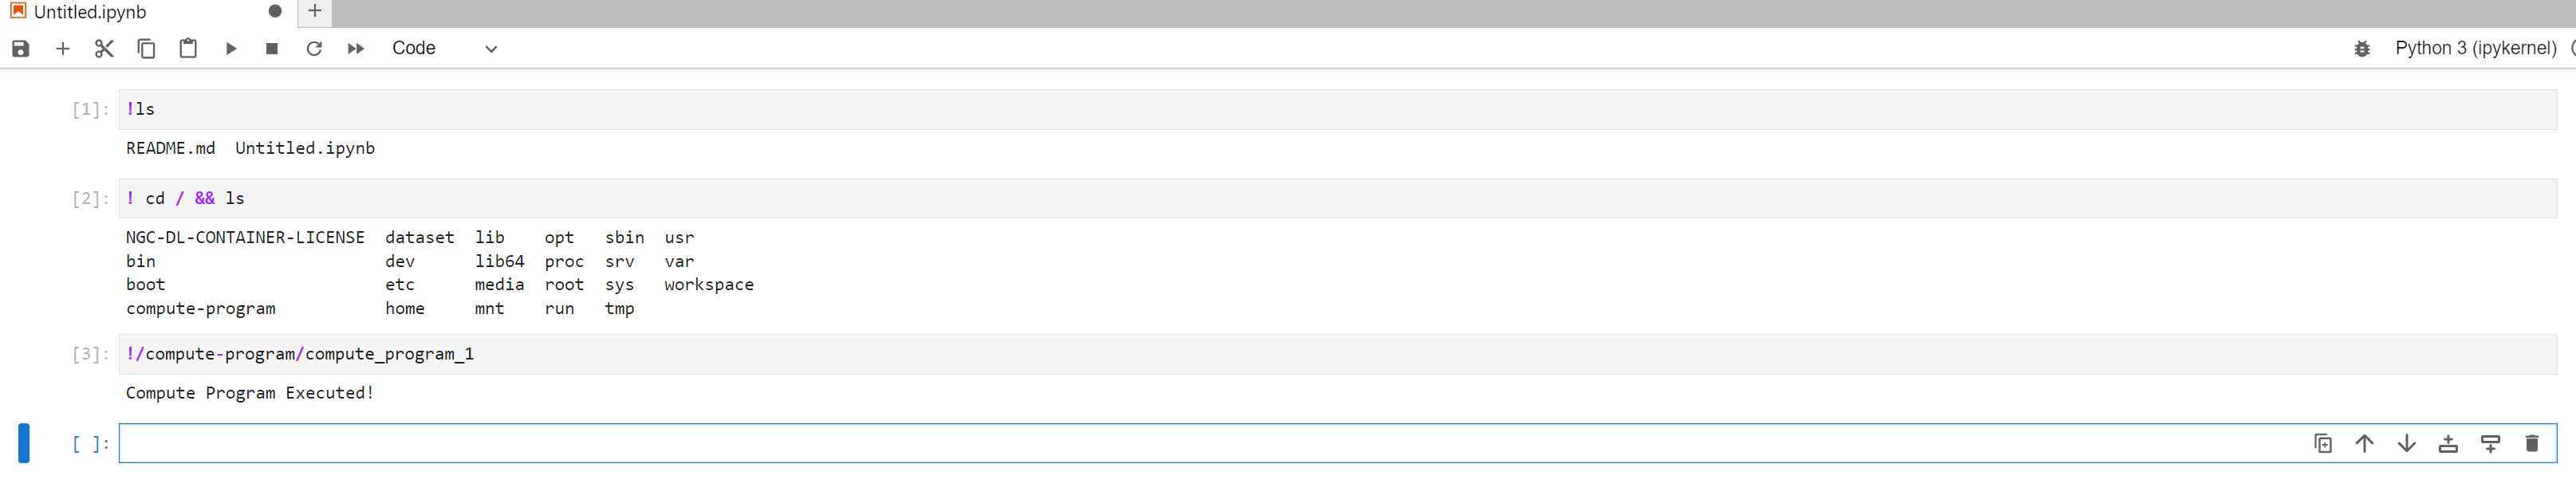Image resolution: width=2576 pixels, height=503 pixels.
Task: Duplicate the active cell
Action: point(2323,443)
